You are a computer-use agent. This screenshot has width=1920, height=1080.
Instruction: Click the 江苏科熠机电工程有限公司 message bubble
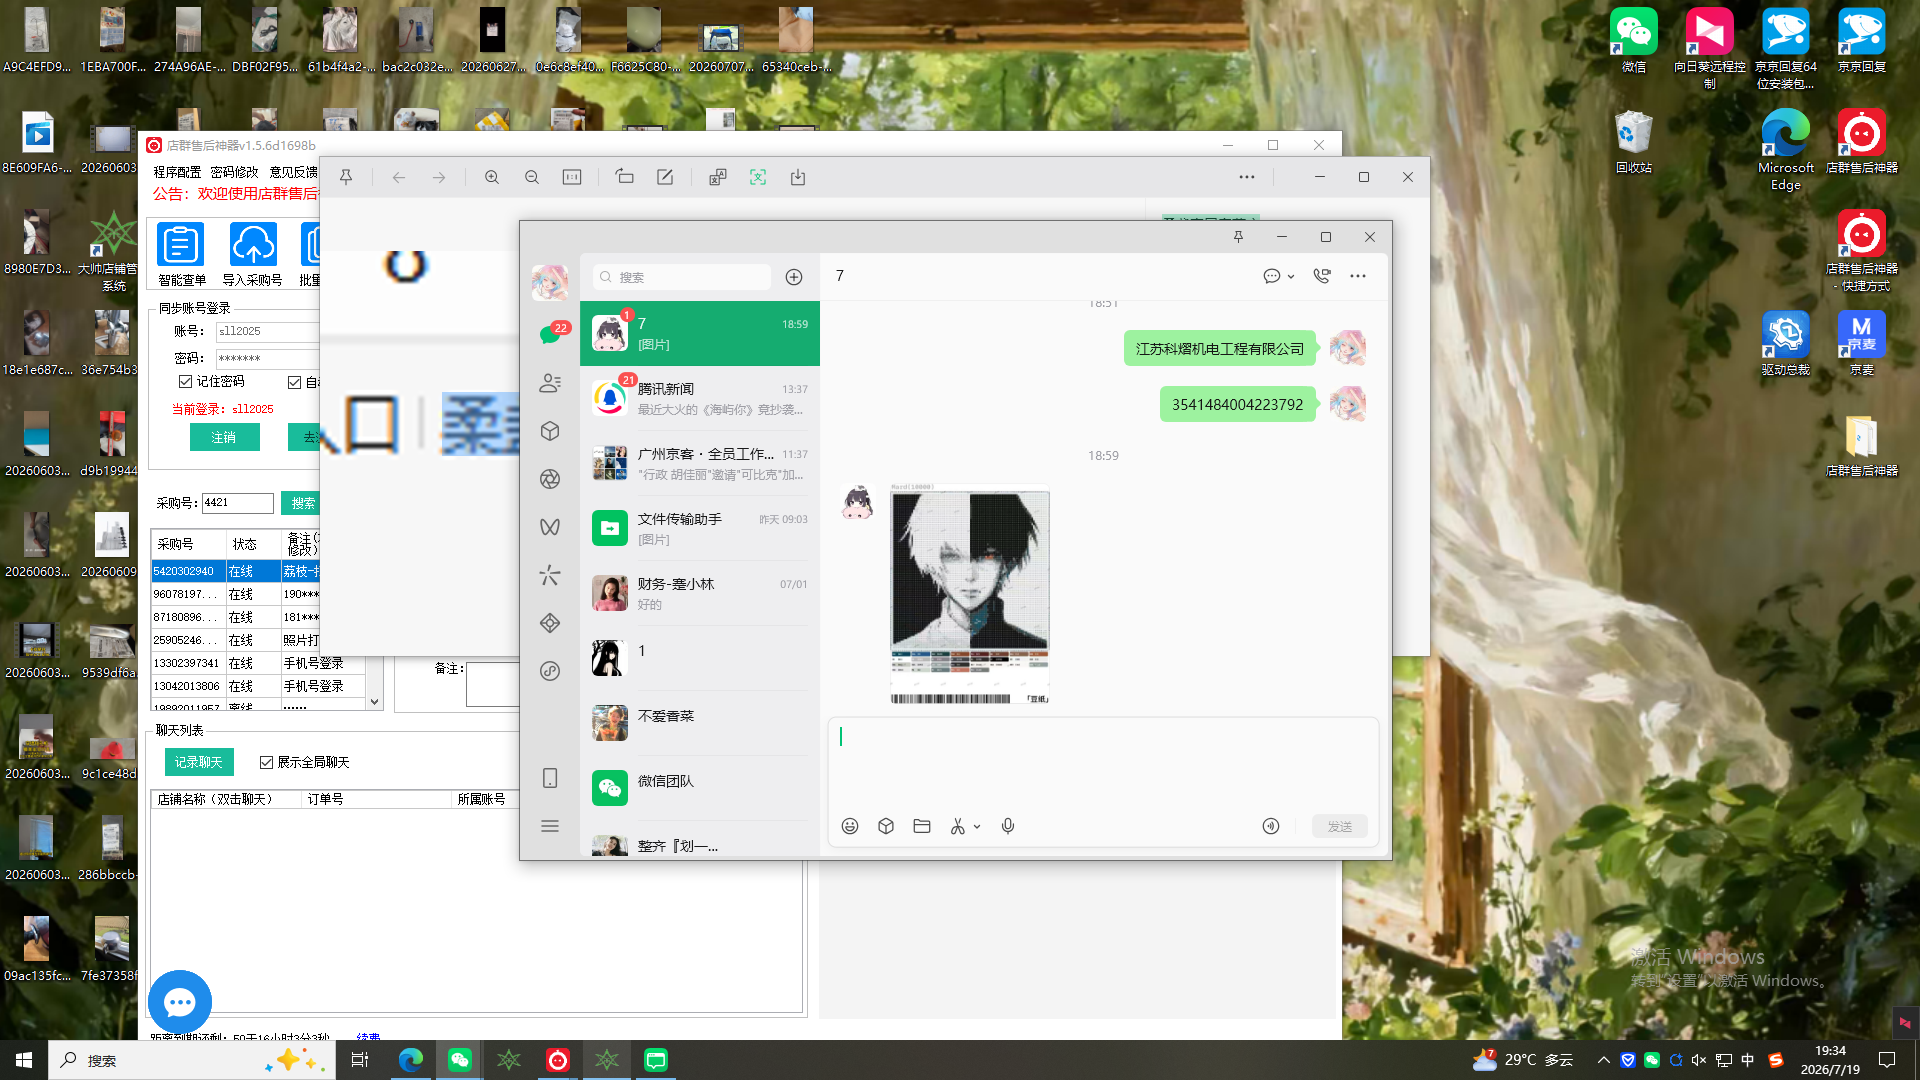point(1220,349)
